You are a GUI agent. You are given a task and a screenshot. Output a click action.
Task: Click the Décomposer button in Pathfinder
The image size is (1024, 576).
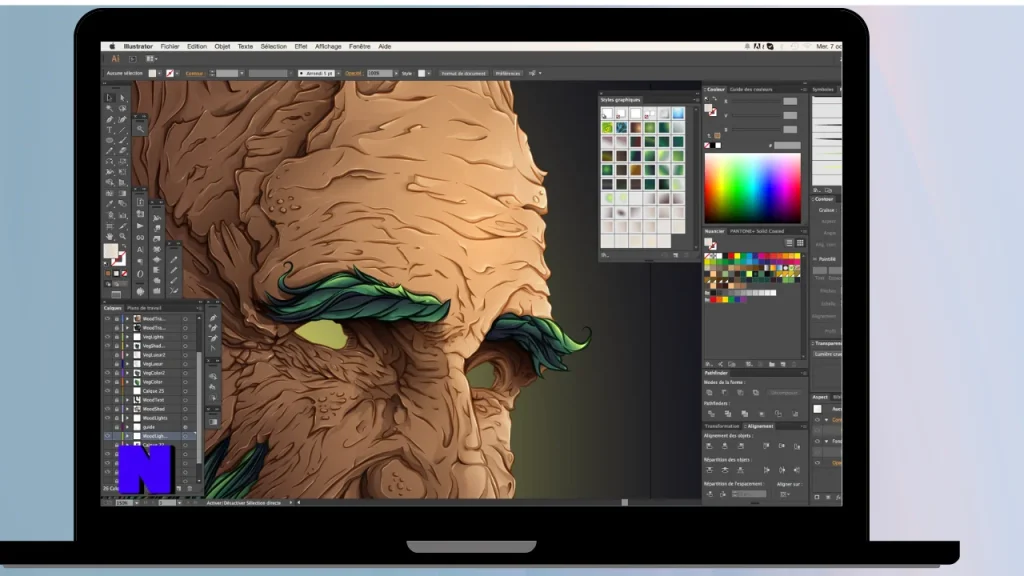pos(784,392)
